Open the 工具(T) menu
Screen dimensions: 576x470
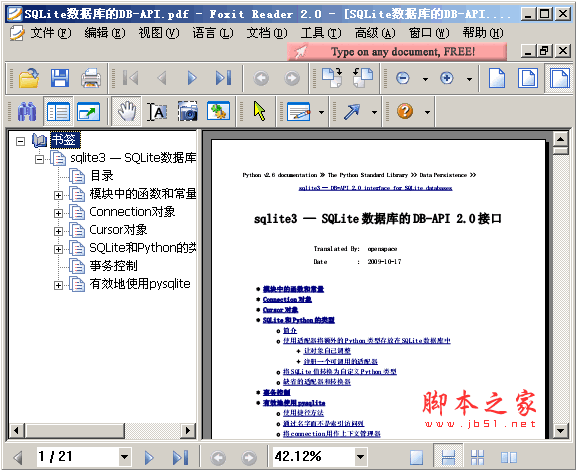point(321,33)
